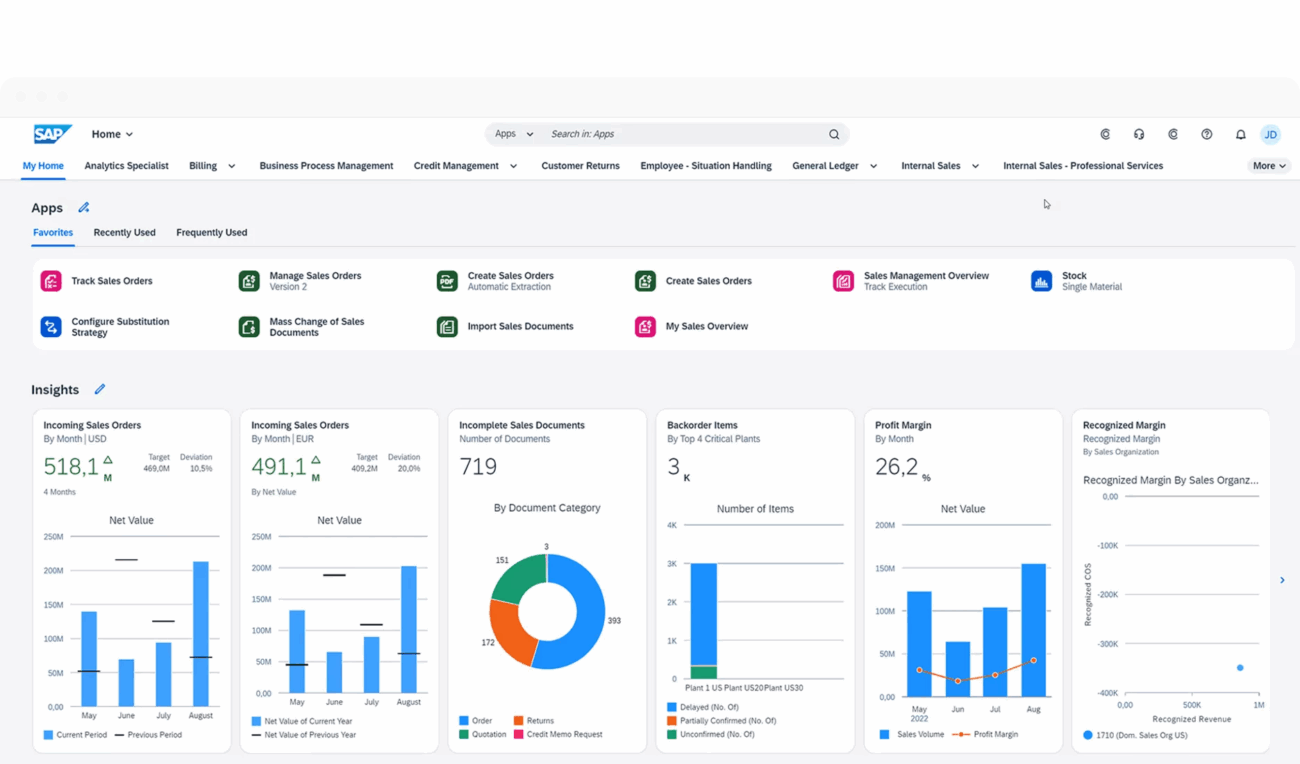Image resolution: width=1300 pixels, height=764 pixels.
Task: Open the Business Process Management tab
Action: 326,166
